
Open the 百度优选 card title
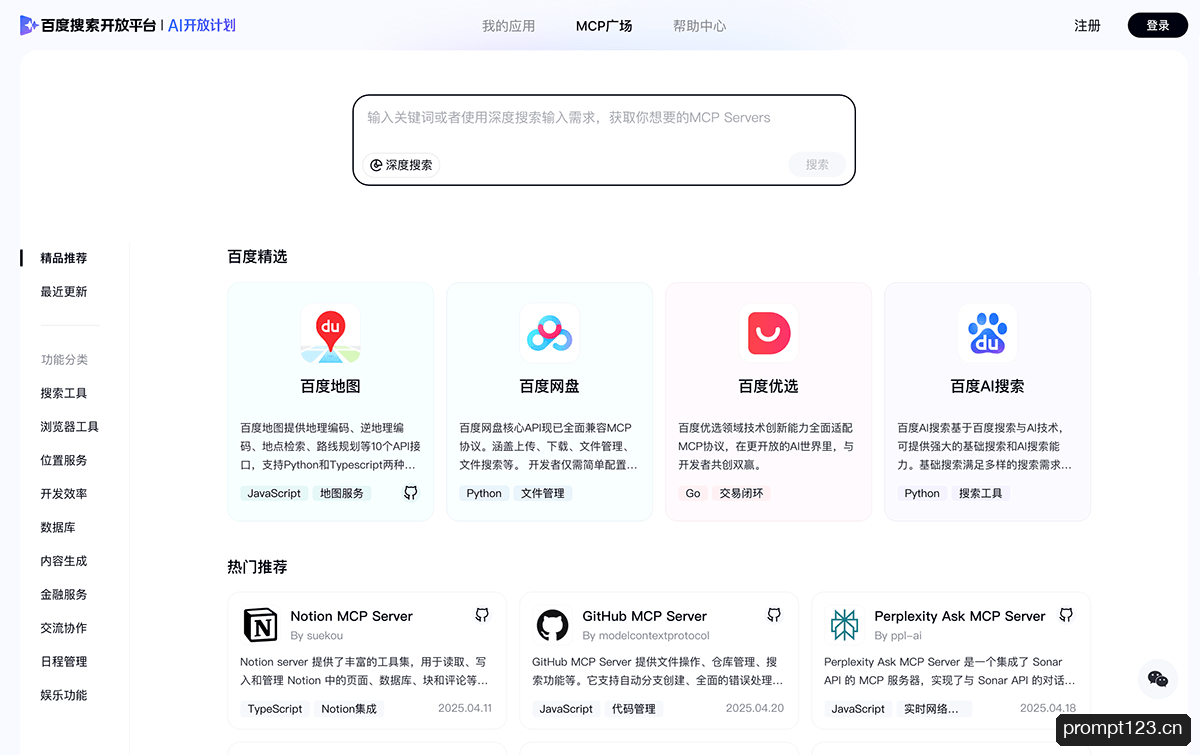pos(768,386)
